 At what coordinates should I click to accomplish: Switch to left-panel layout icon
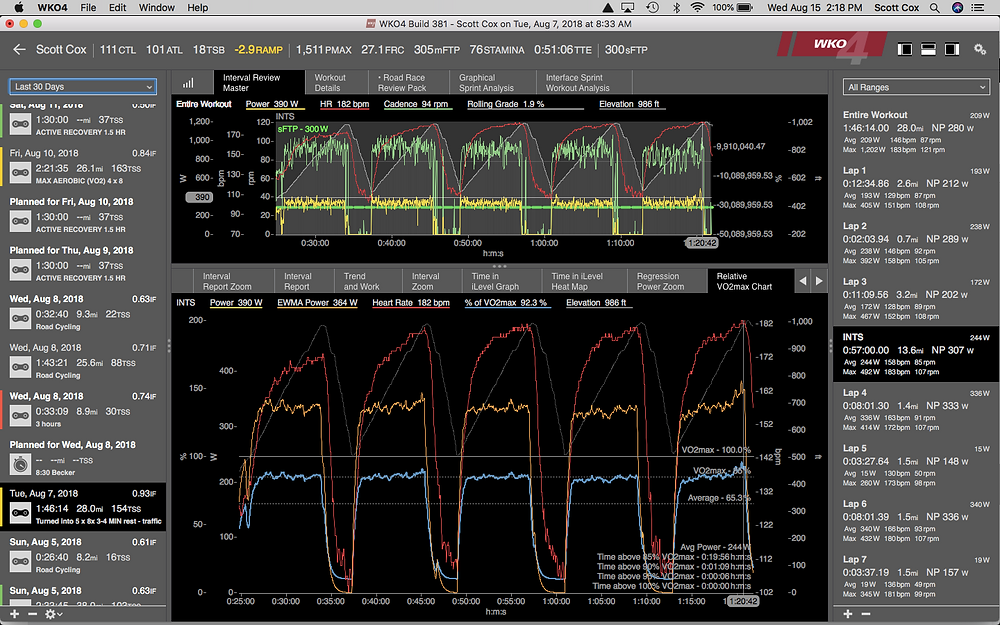tap(904, 49)
